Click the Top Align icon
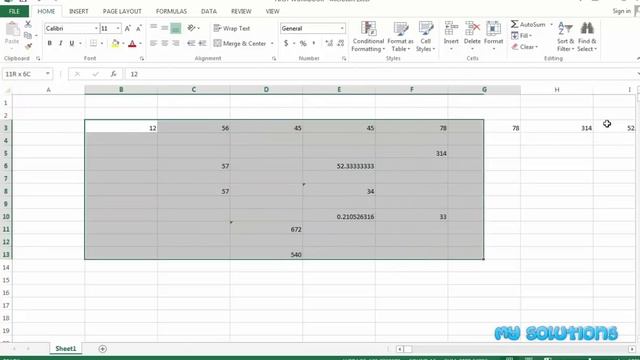Viewport: 640px width, 360px height. pos(153,28)
